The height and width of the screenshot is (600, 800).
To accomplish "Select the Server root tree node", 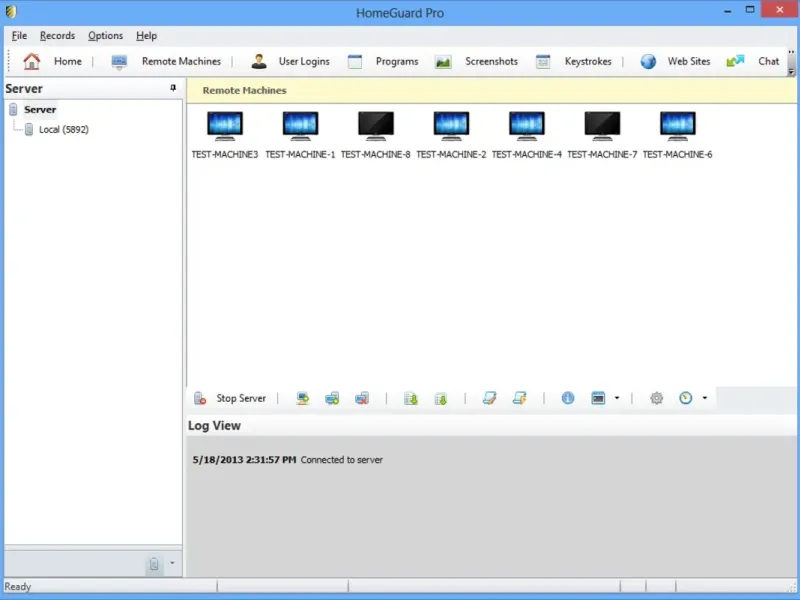I will click(x=40, y=109).
